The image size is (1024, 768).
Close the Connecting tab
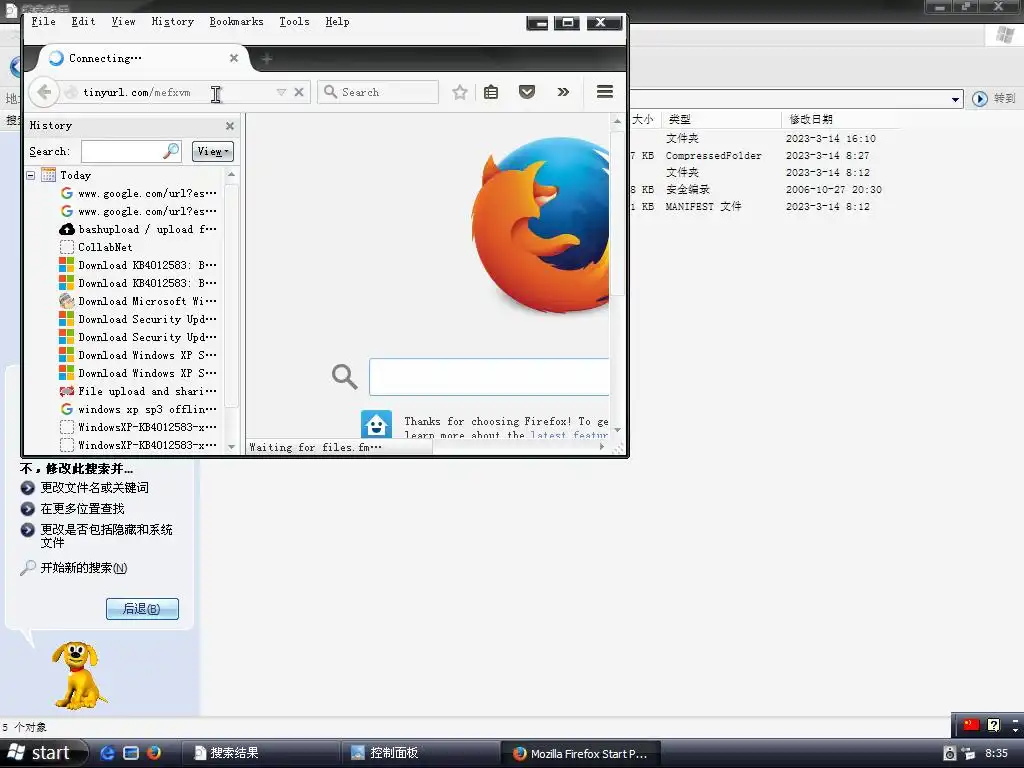[x=234, y=58]
